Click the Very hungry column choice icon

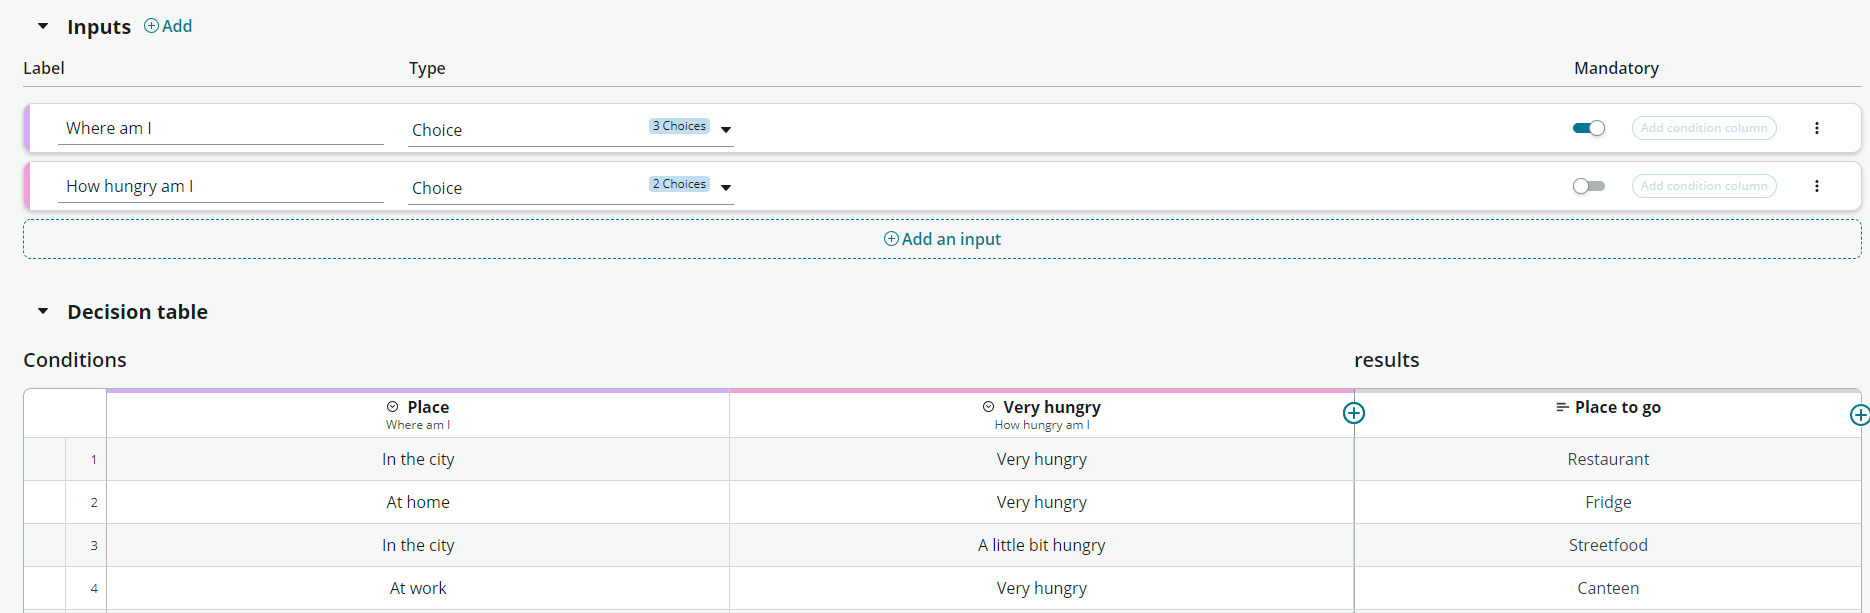coord(988,407)
